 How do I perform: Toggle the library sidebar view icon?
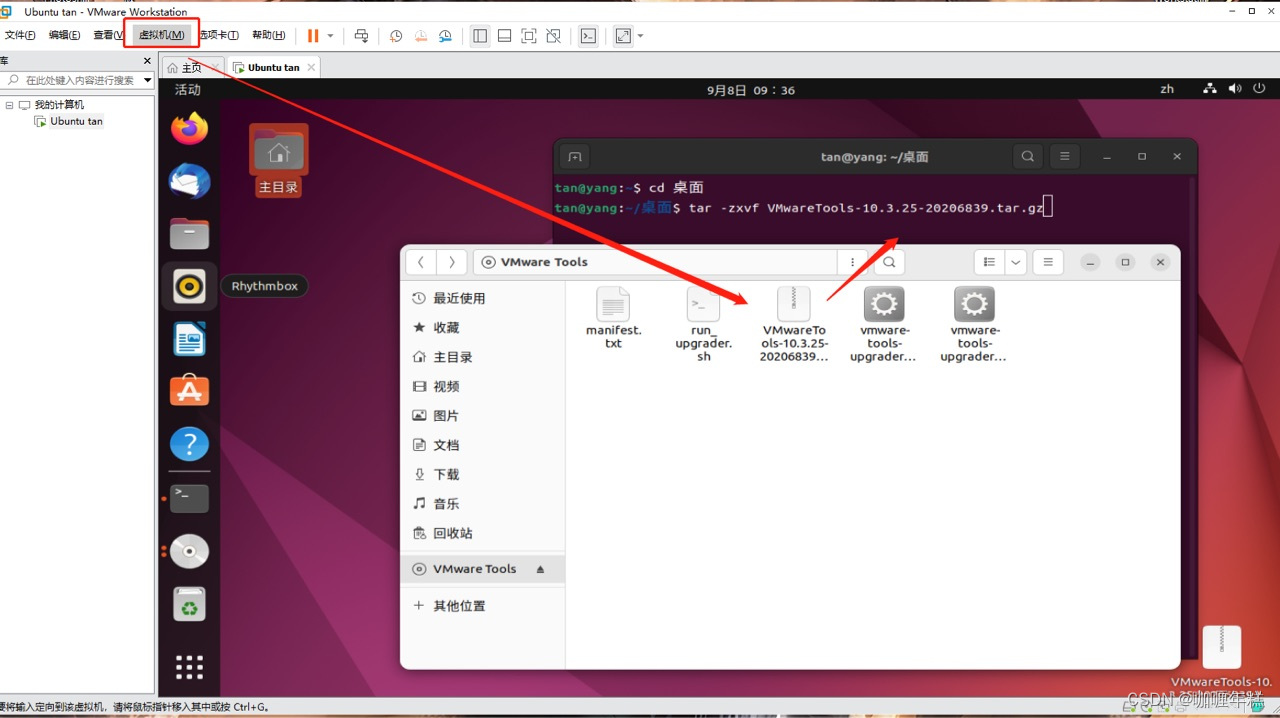[480, 36]
